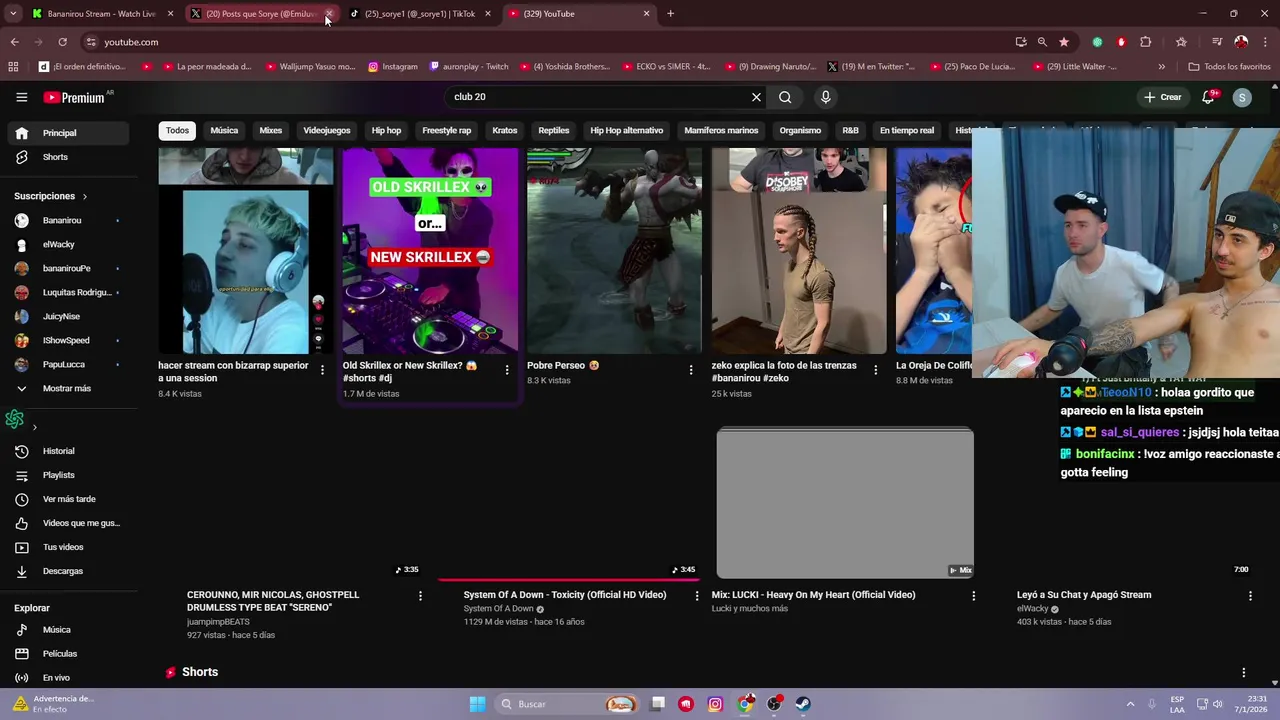Open the zeko trenzas short thumbnail
The image size is (1280, 720).
point(798,251)
